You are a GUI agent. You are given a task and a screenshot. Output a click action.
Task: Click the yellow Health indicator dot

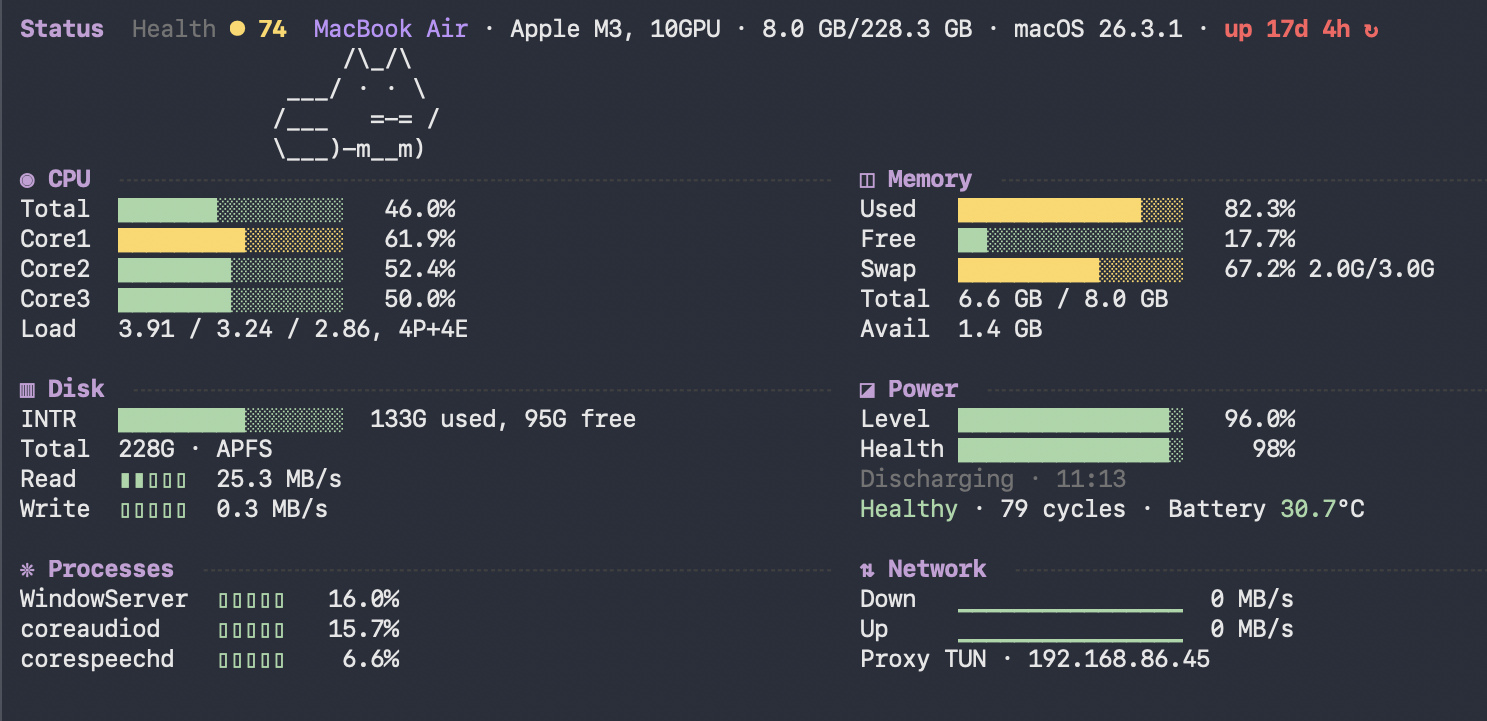click(x=237, y=29)
